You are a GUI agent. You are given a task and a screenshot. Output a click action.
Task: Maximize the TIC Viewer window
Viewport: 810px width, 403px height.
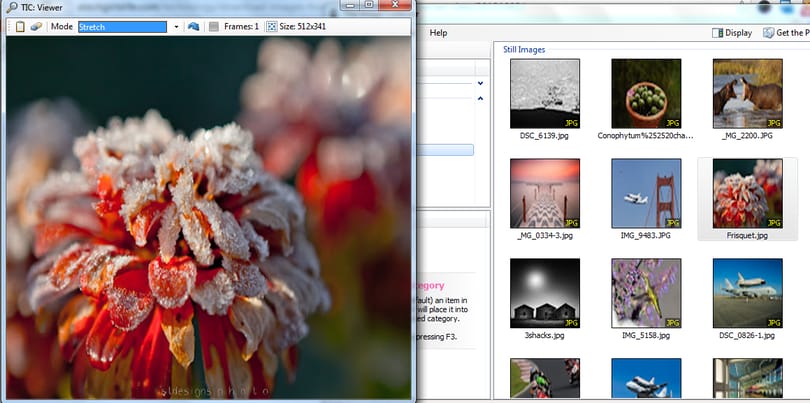[369, 5]
